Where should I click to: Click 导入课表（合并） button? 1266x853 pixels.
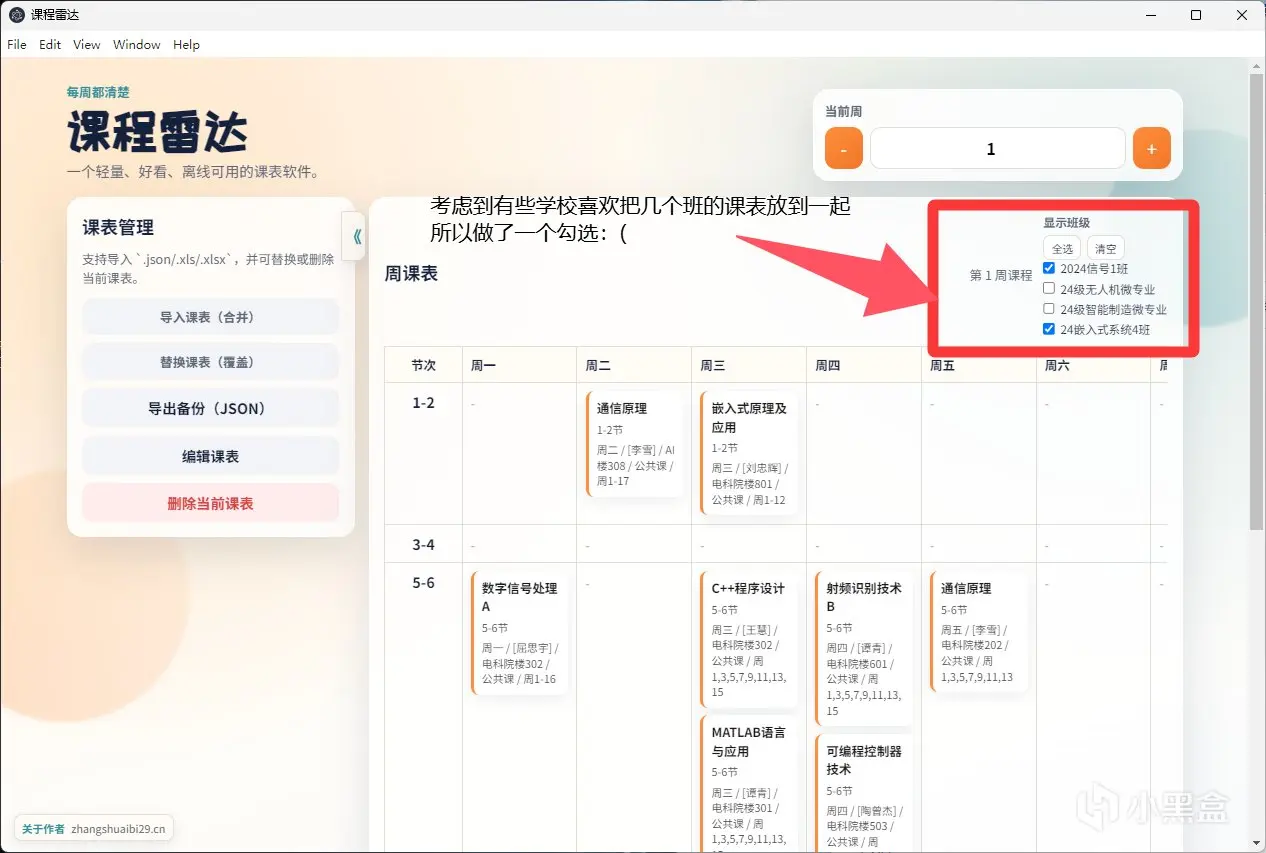point(210,317)
